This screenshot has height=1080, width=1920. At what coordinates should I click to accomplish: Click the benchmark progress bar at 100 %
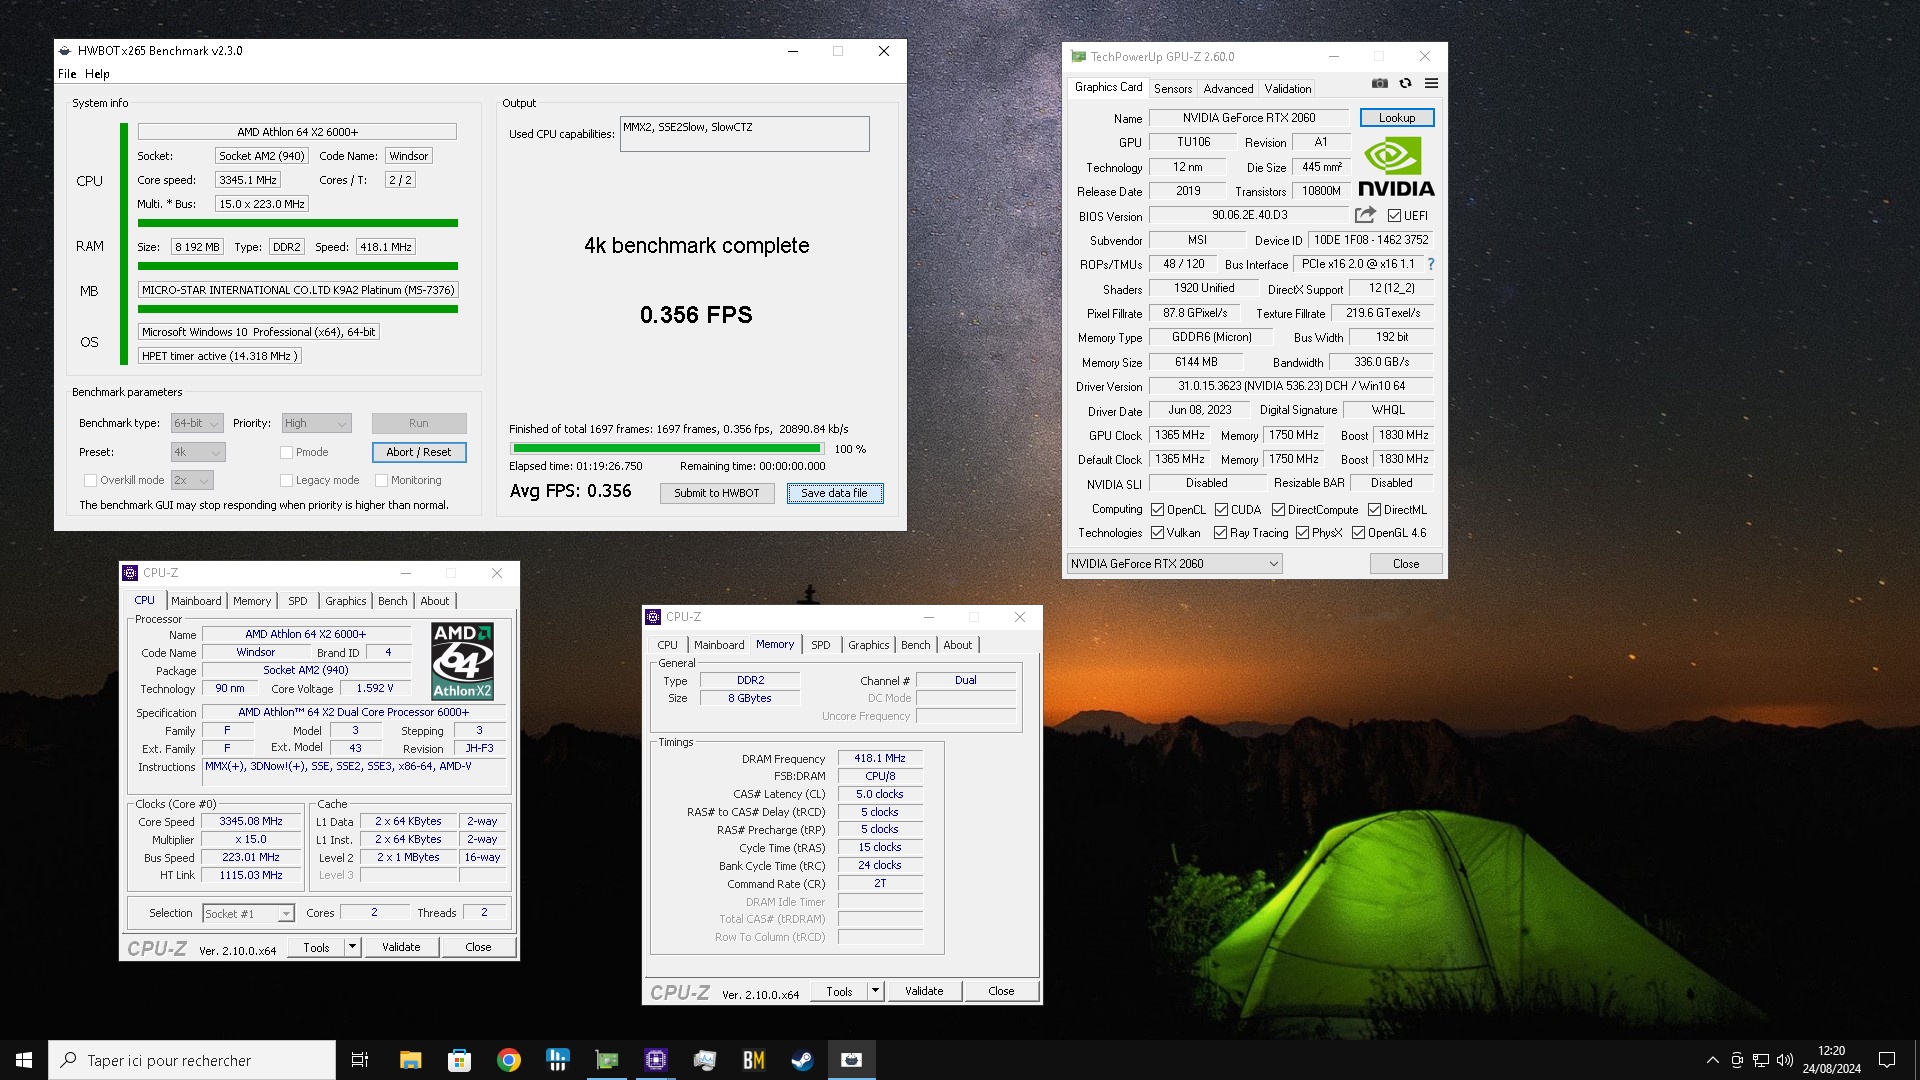point(667,449)
